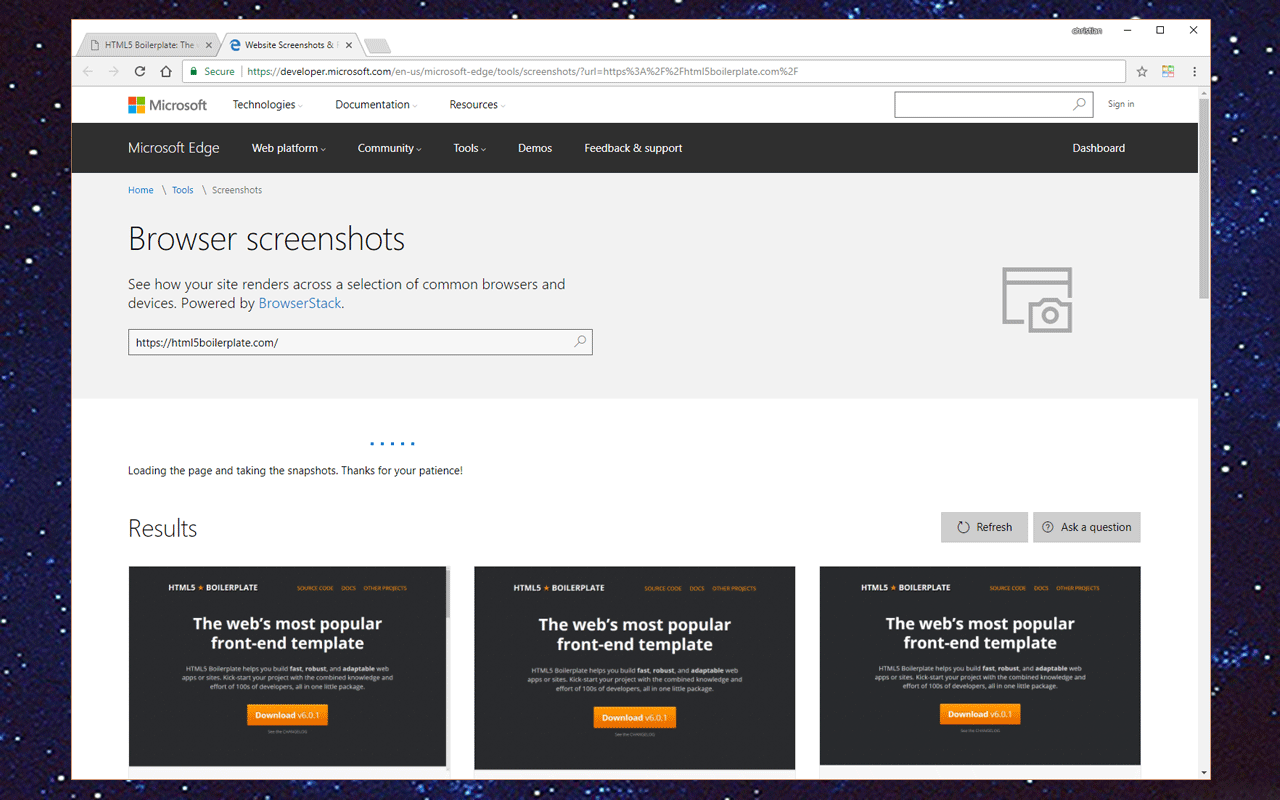This screenshot has height=800, width=1280.
Task: Open Chrome's three-dot menu
Action: [1193, 71]
